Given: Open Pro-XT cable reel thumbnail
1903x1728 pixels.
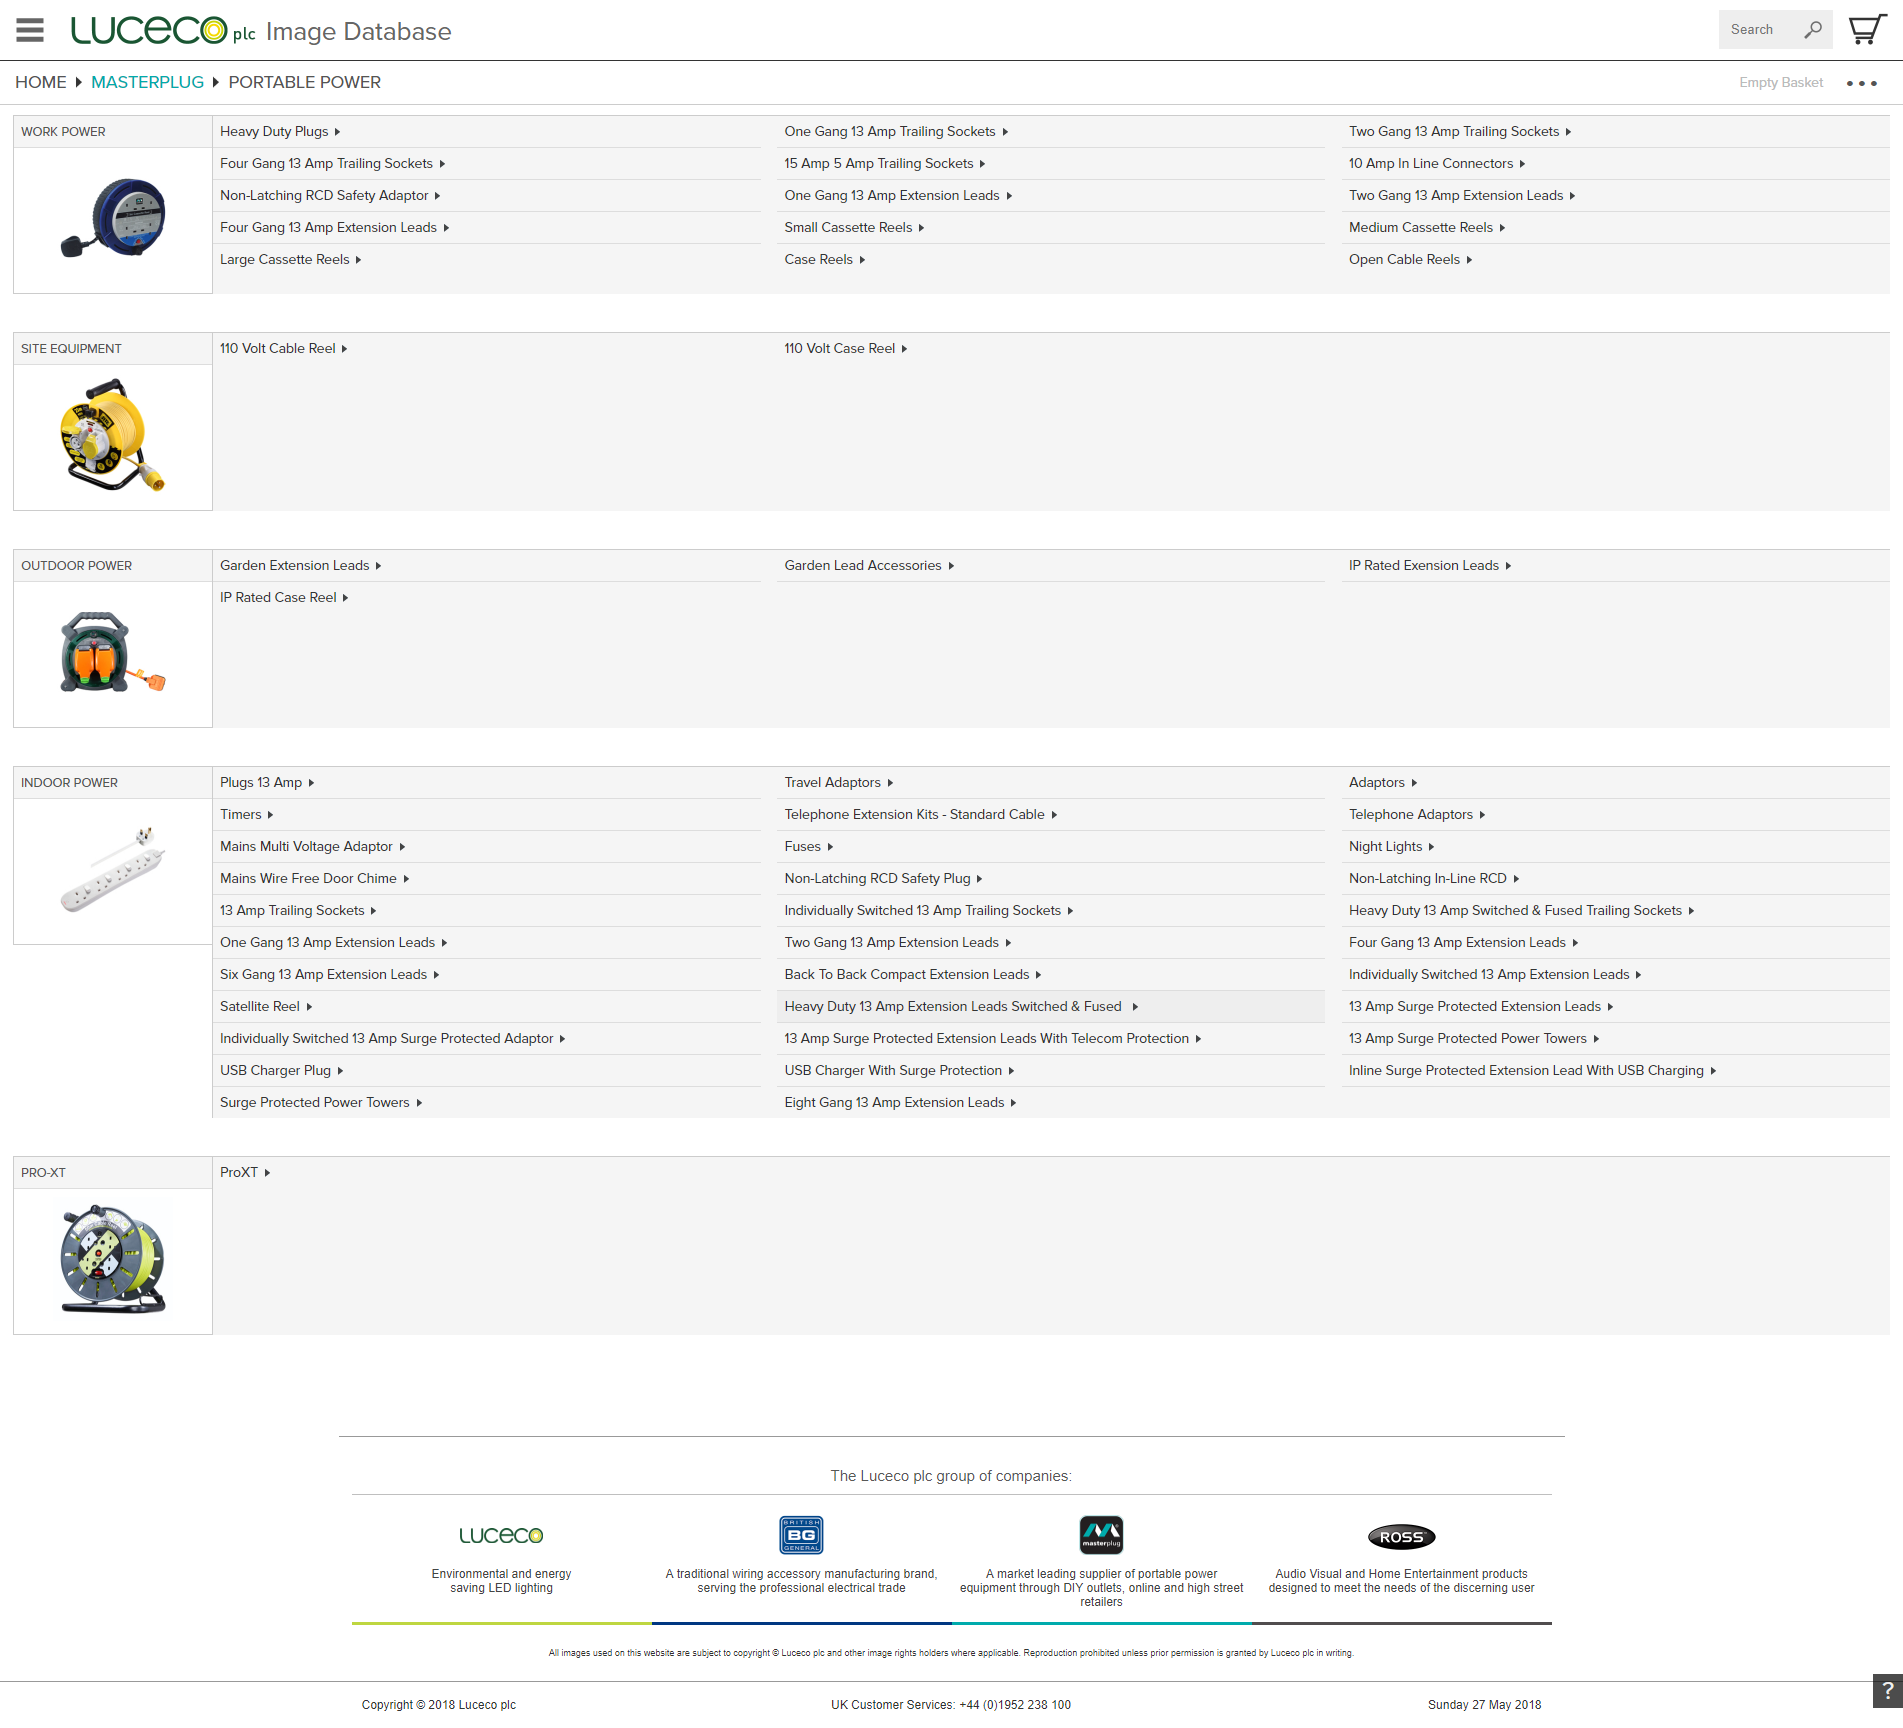Looking at the screenshot, I should click(x=113, y=1261).
